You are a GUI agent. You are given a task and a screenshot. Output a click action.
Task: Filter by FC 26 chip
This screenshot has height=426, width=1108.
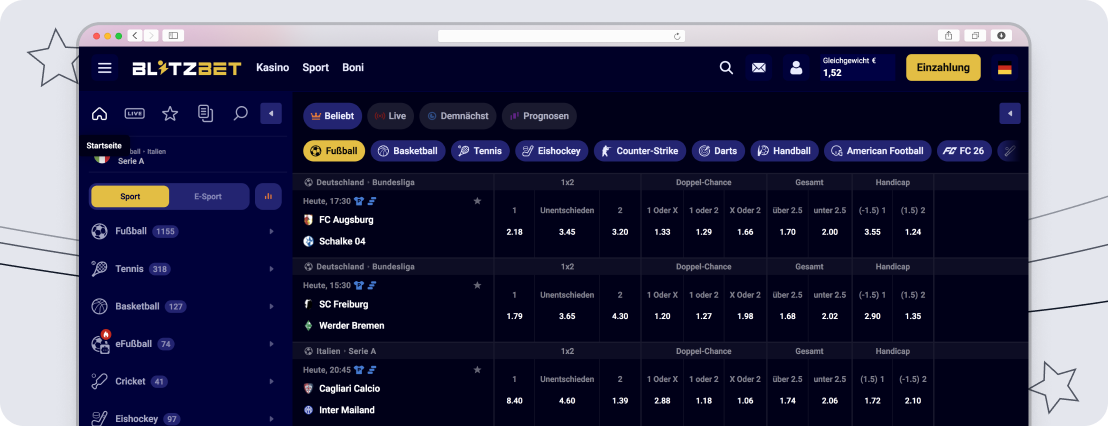[x=965, y=150]
